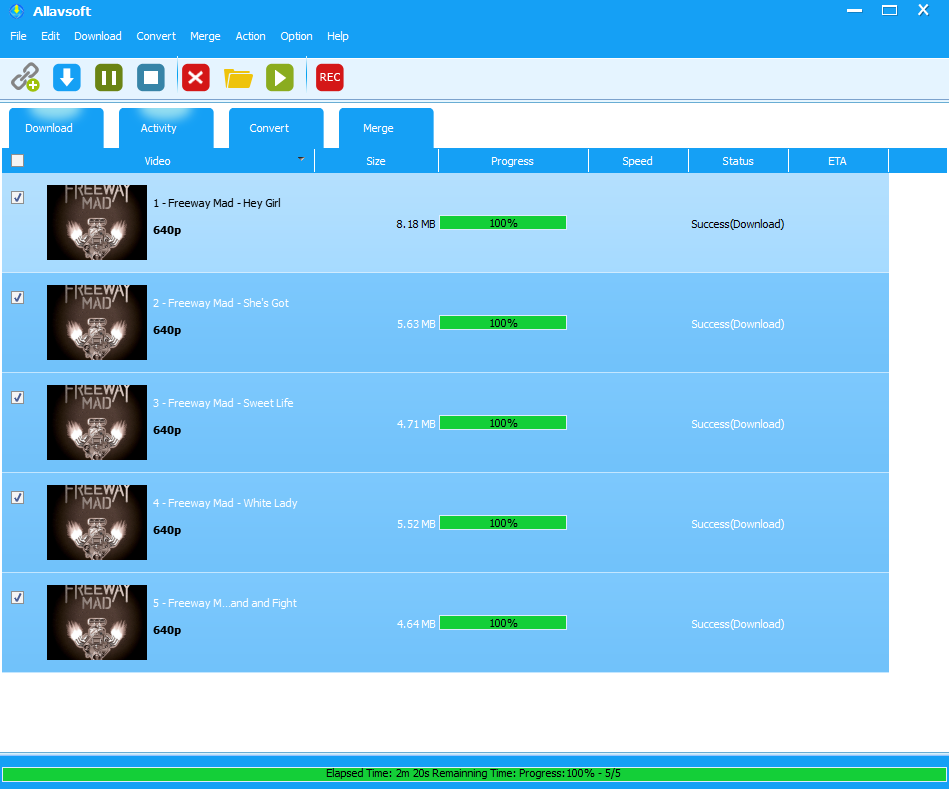Click the overall progress bar at bottom
949x789 pixels.
[x=473, y=773]
